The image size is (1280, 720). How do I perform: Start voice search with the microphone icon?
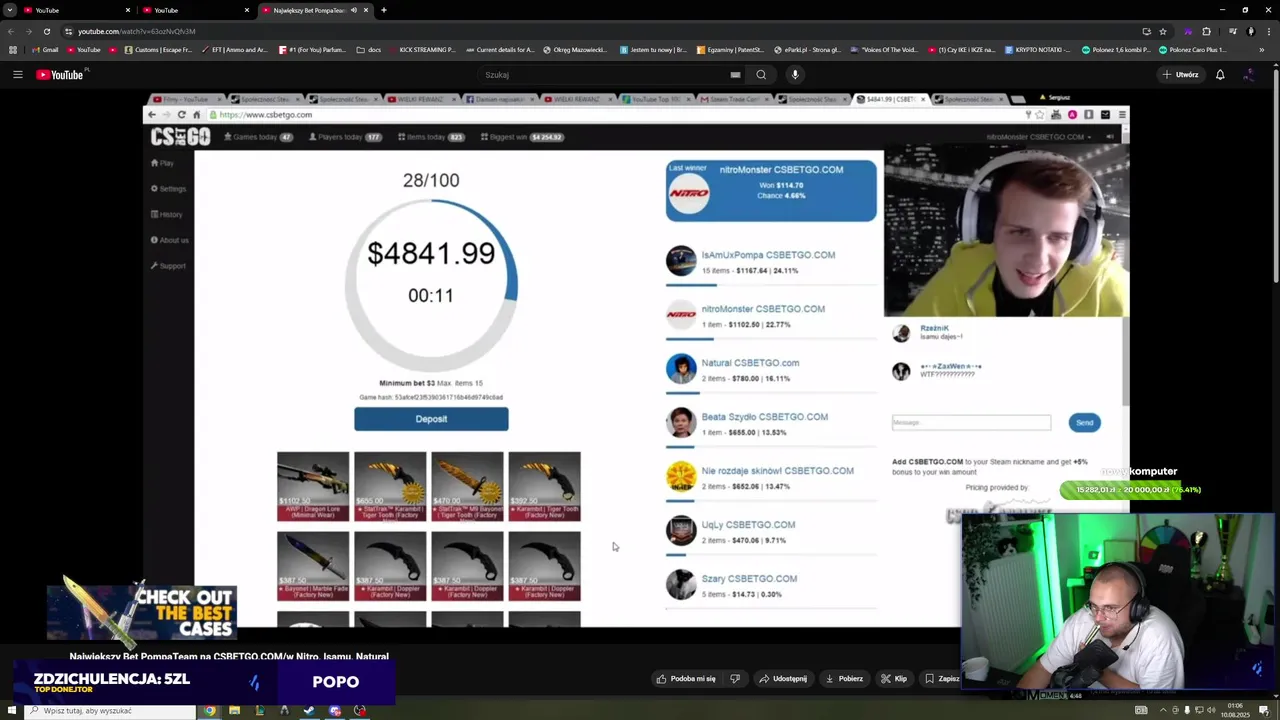795,74
